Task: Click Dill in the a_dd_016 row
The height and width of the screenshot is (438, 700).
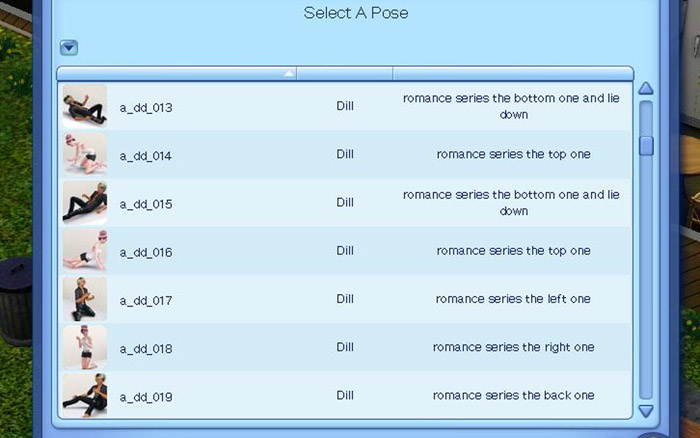Action: point(345,250)
